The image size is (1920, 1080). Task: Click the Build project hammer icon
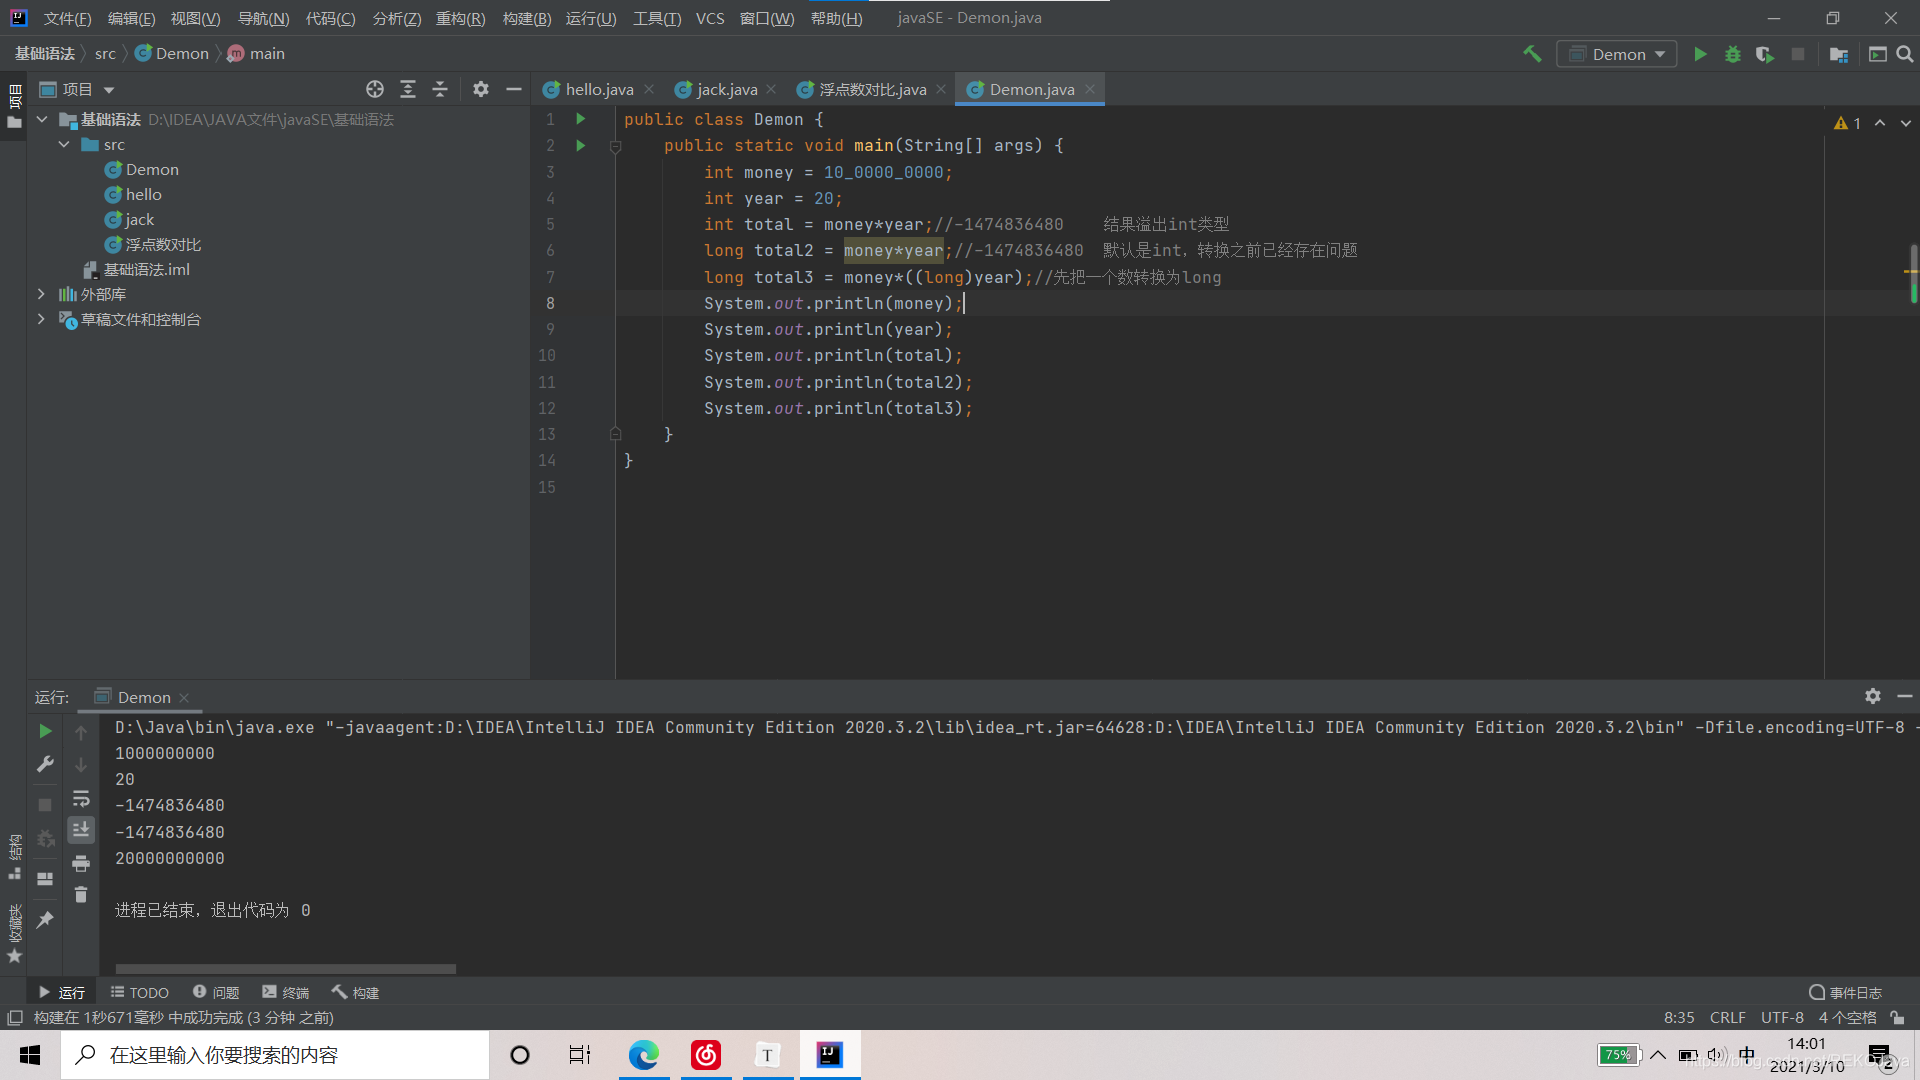[x=1531, y=54]
